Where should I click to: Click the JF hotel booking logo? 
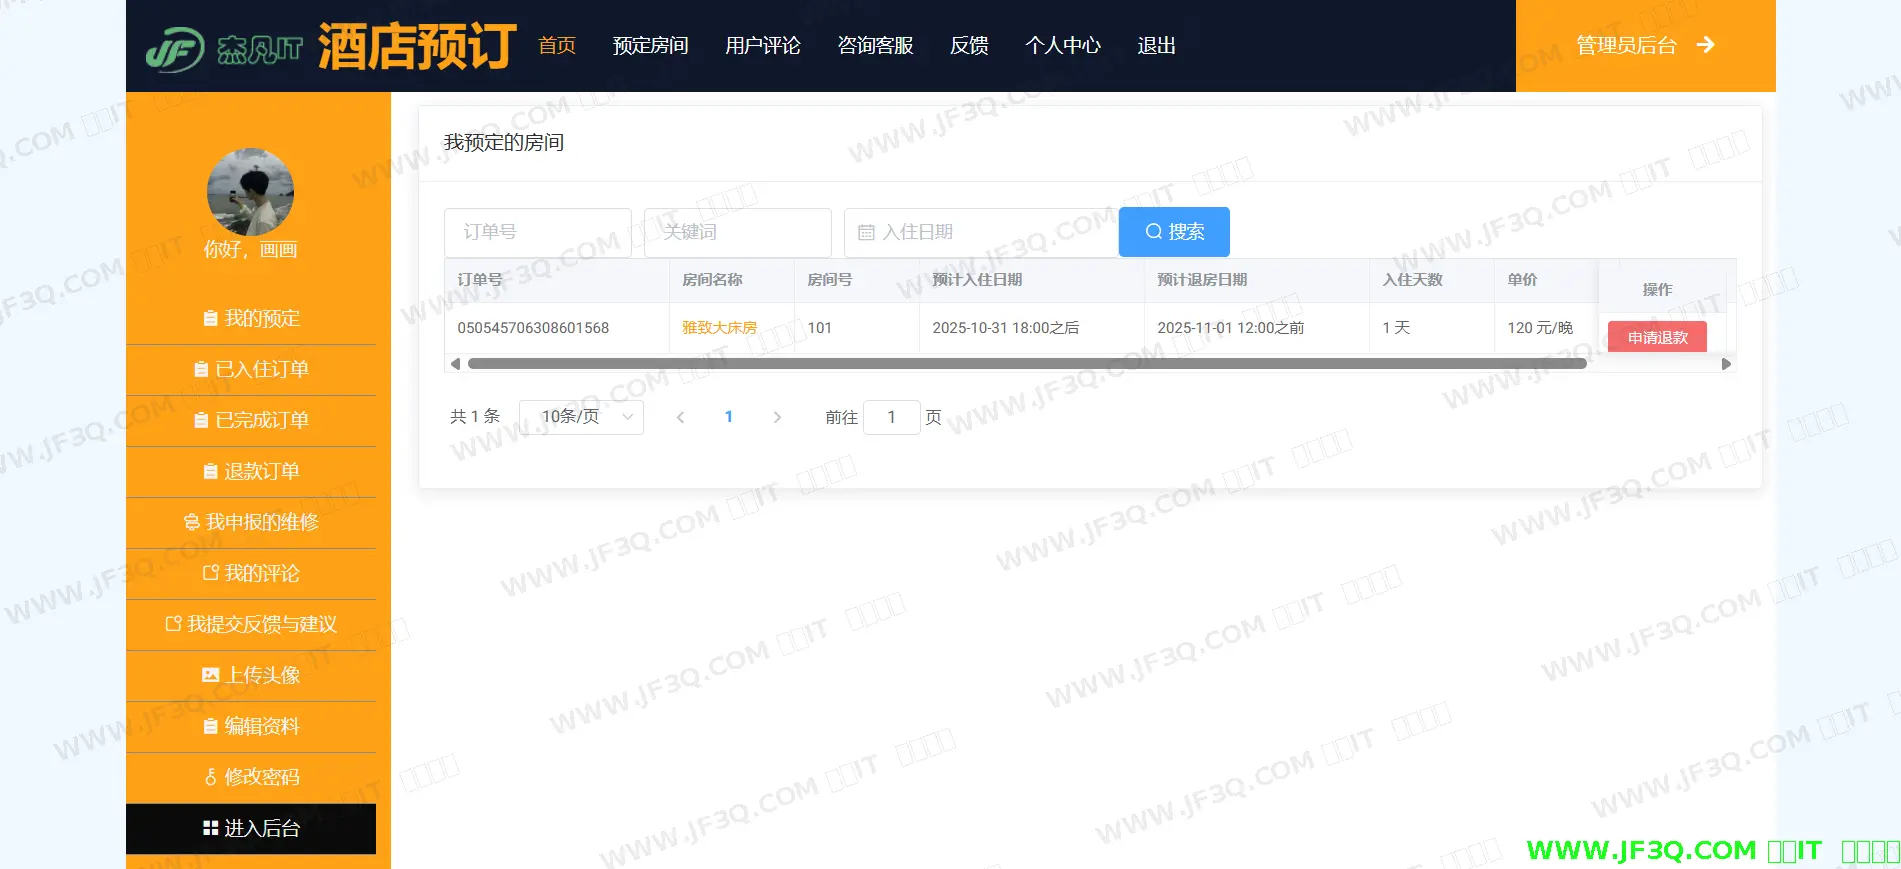point(329,47)
